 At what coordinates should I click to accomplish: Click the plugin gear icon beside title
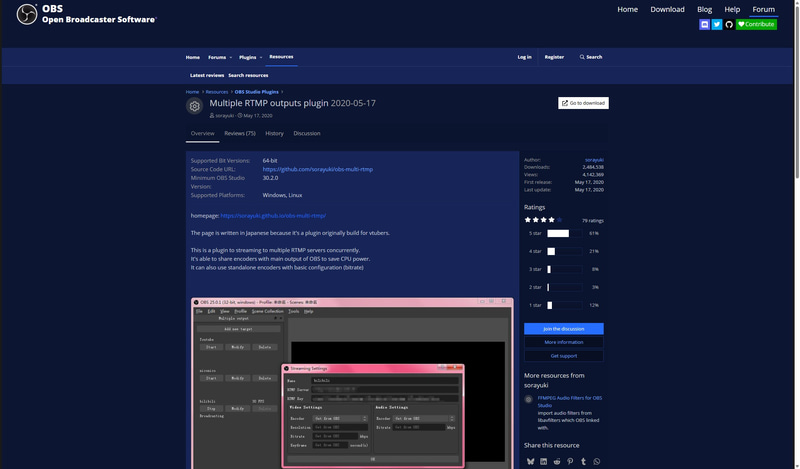click(194, 106)
